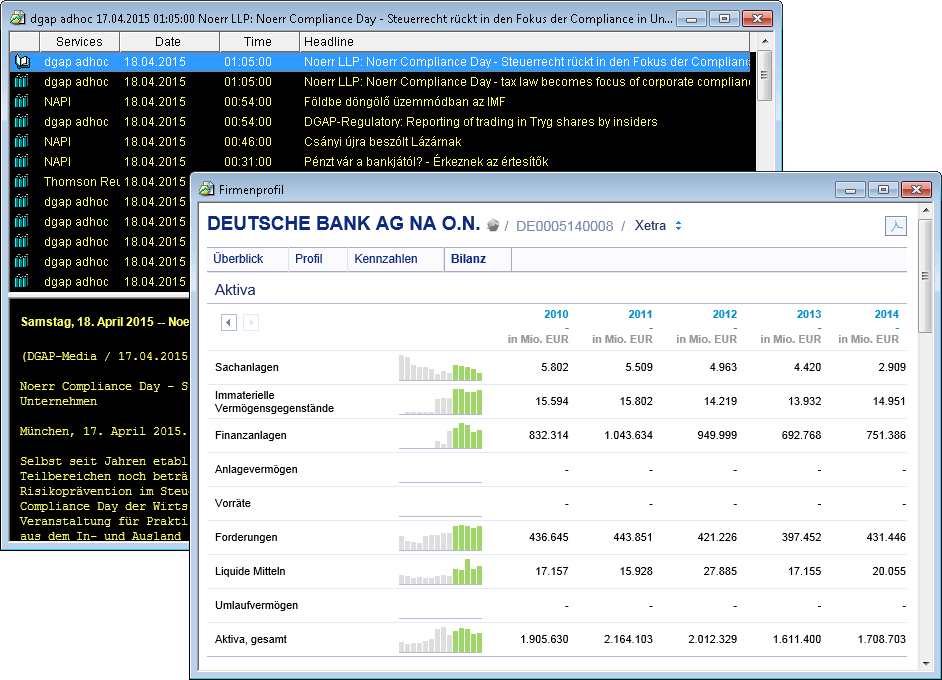Click the Firmenprofil window title icon

(207, 188)
